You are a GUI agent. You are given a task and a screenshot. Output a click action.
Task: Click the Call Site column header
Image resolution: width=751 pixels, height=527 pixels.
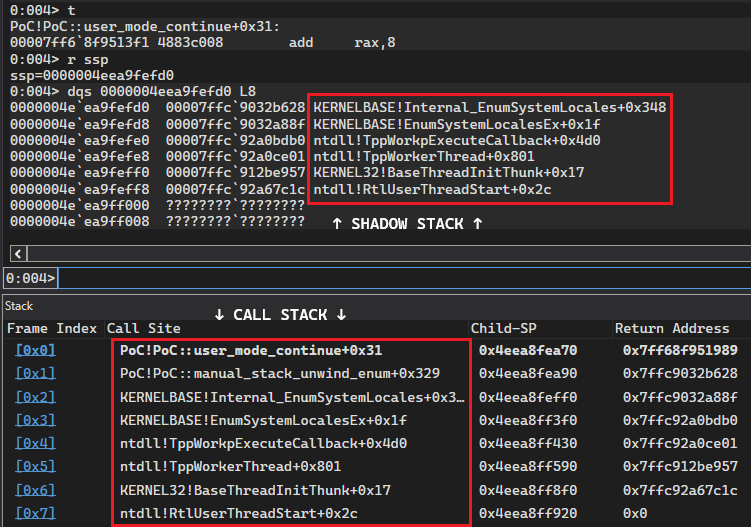point(144,329)
